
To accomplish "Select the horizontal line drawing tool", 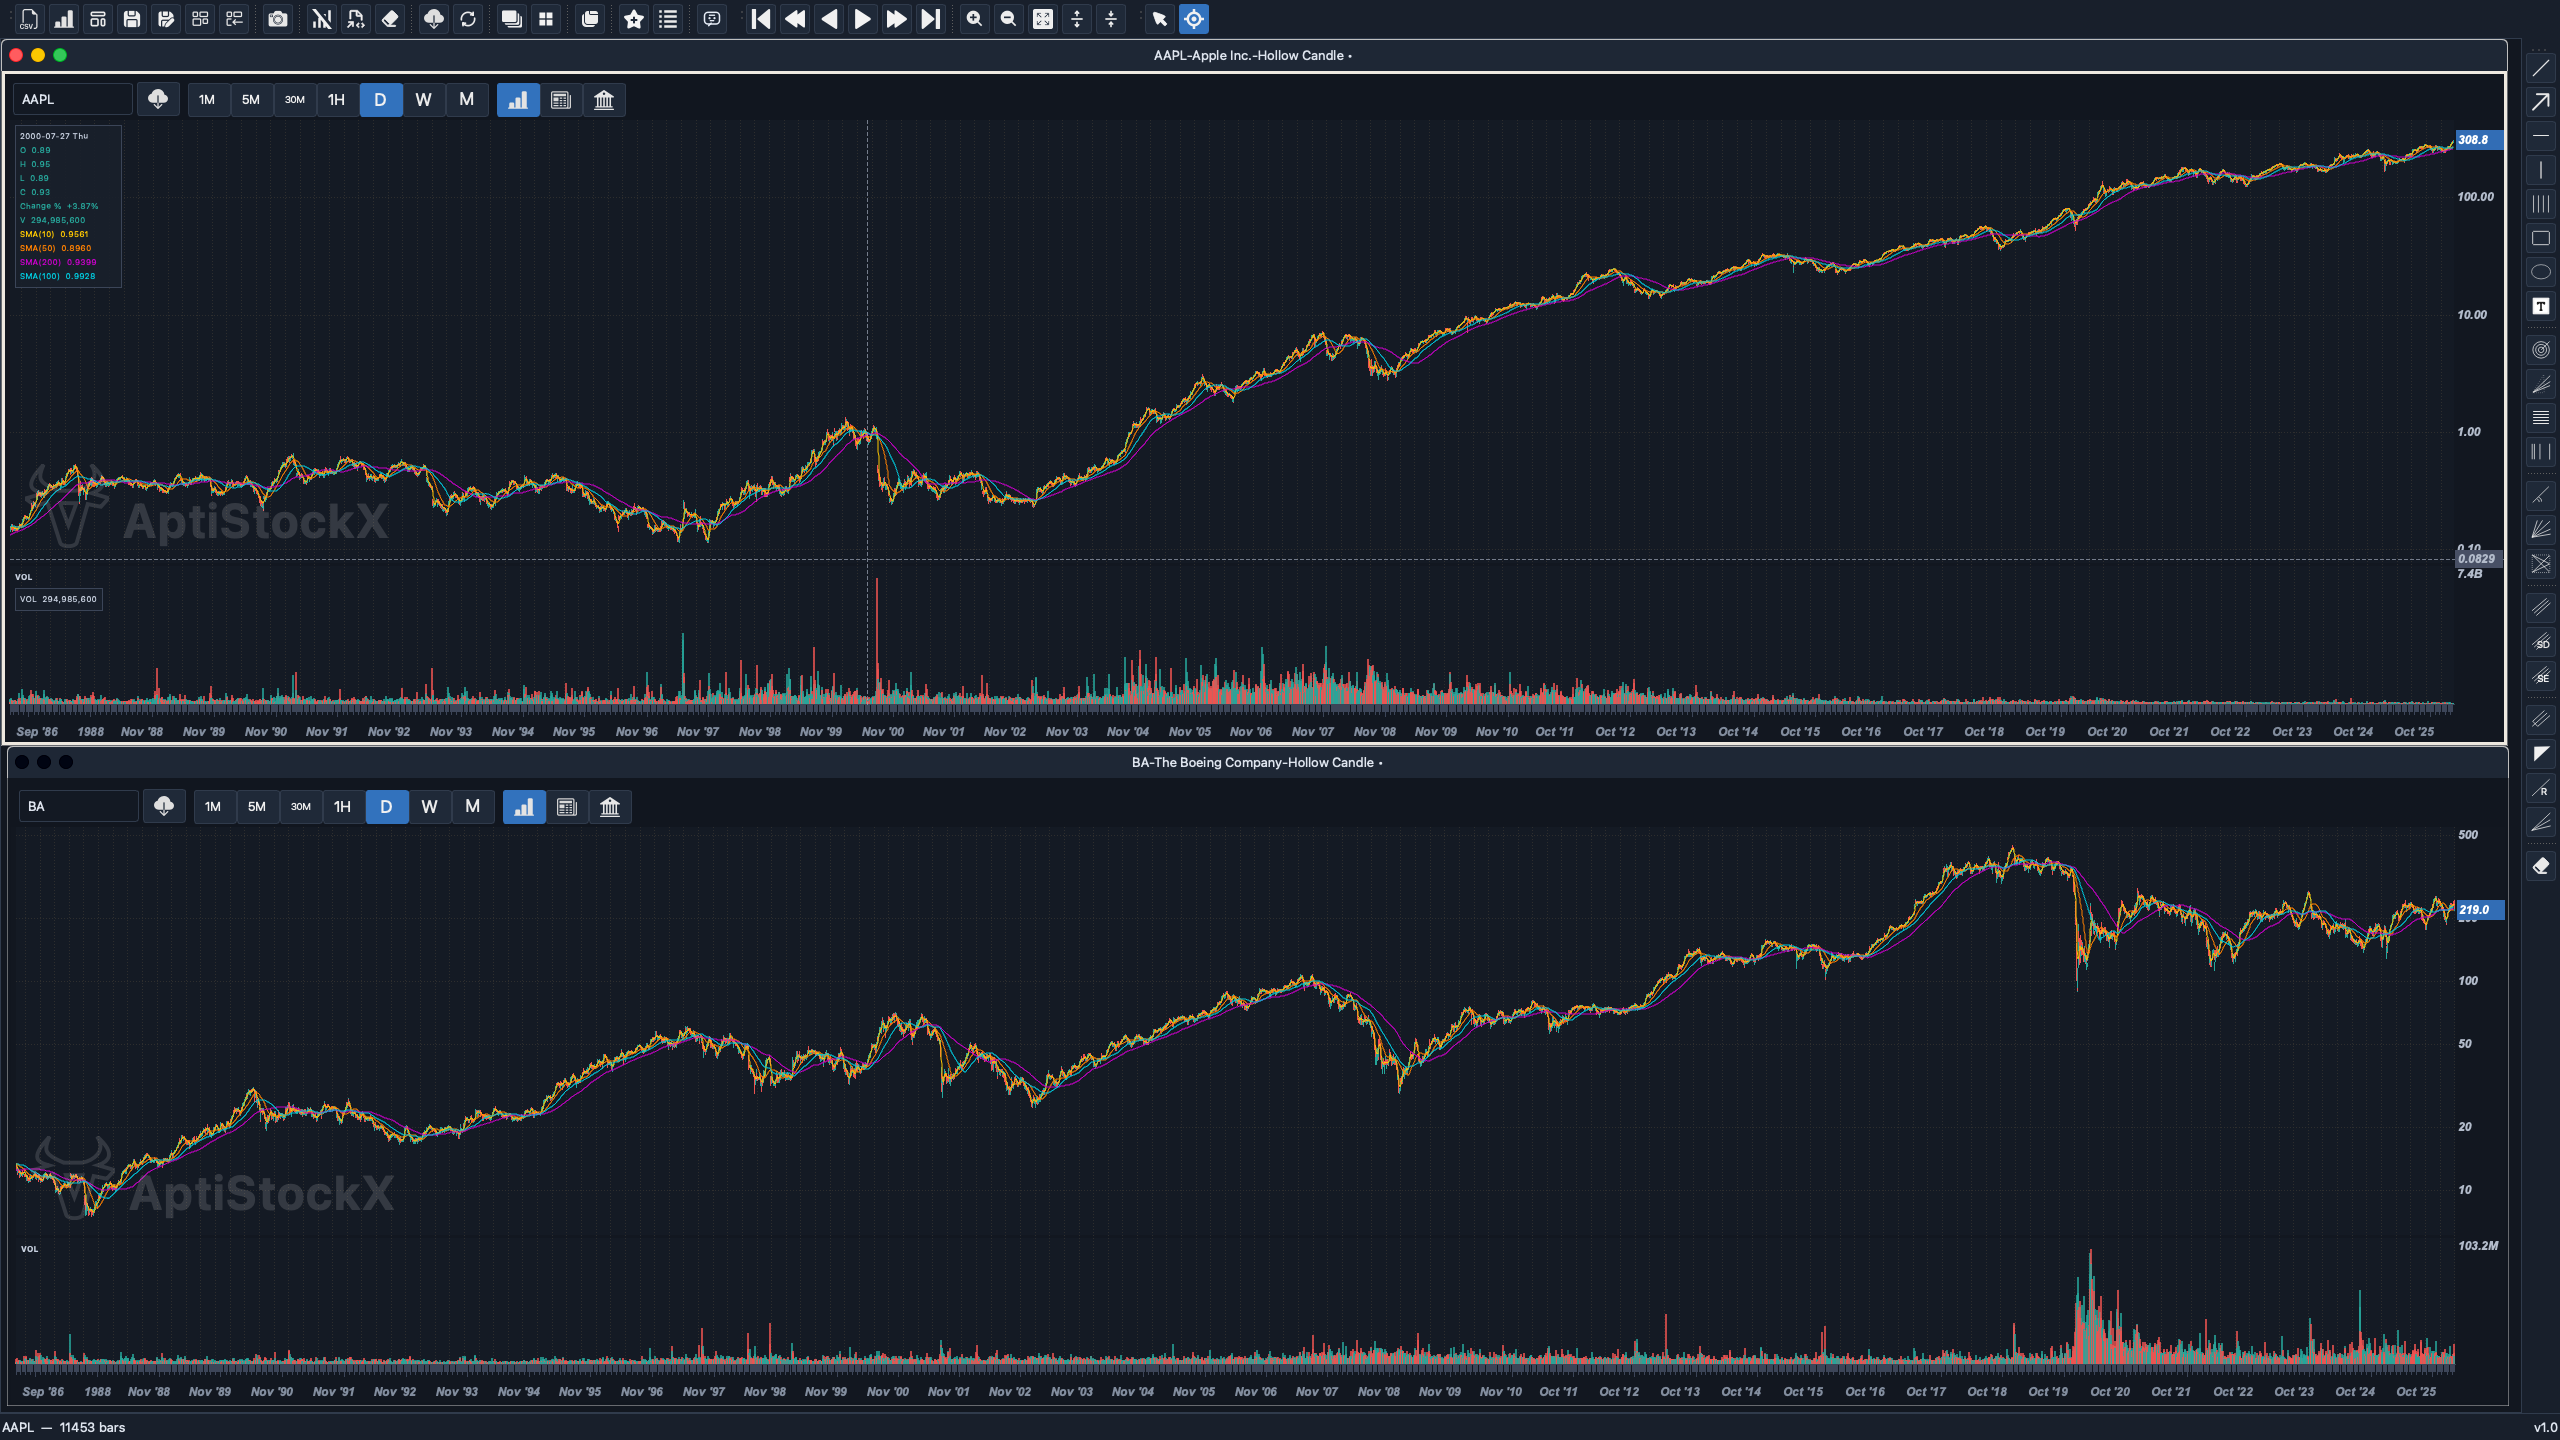I will (x=2540, y=136).
